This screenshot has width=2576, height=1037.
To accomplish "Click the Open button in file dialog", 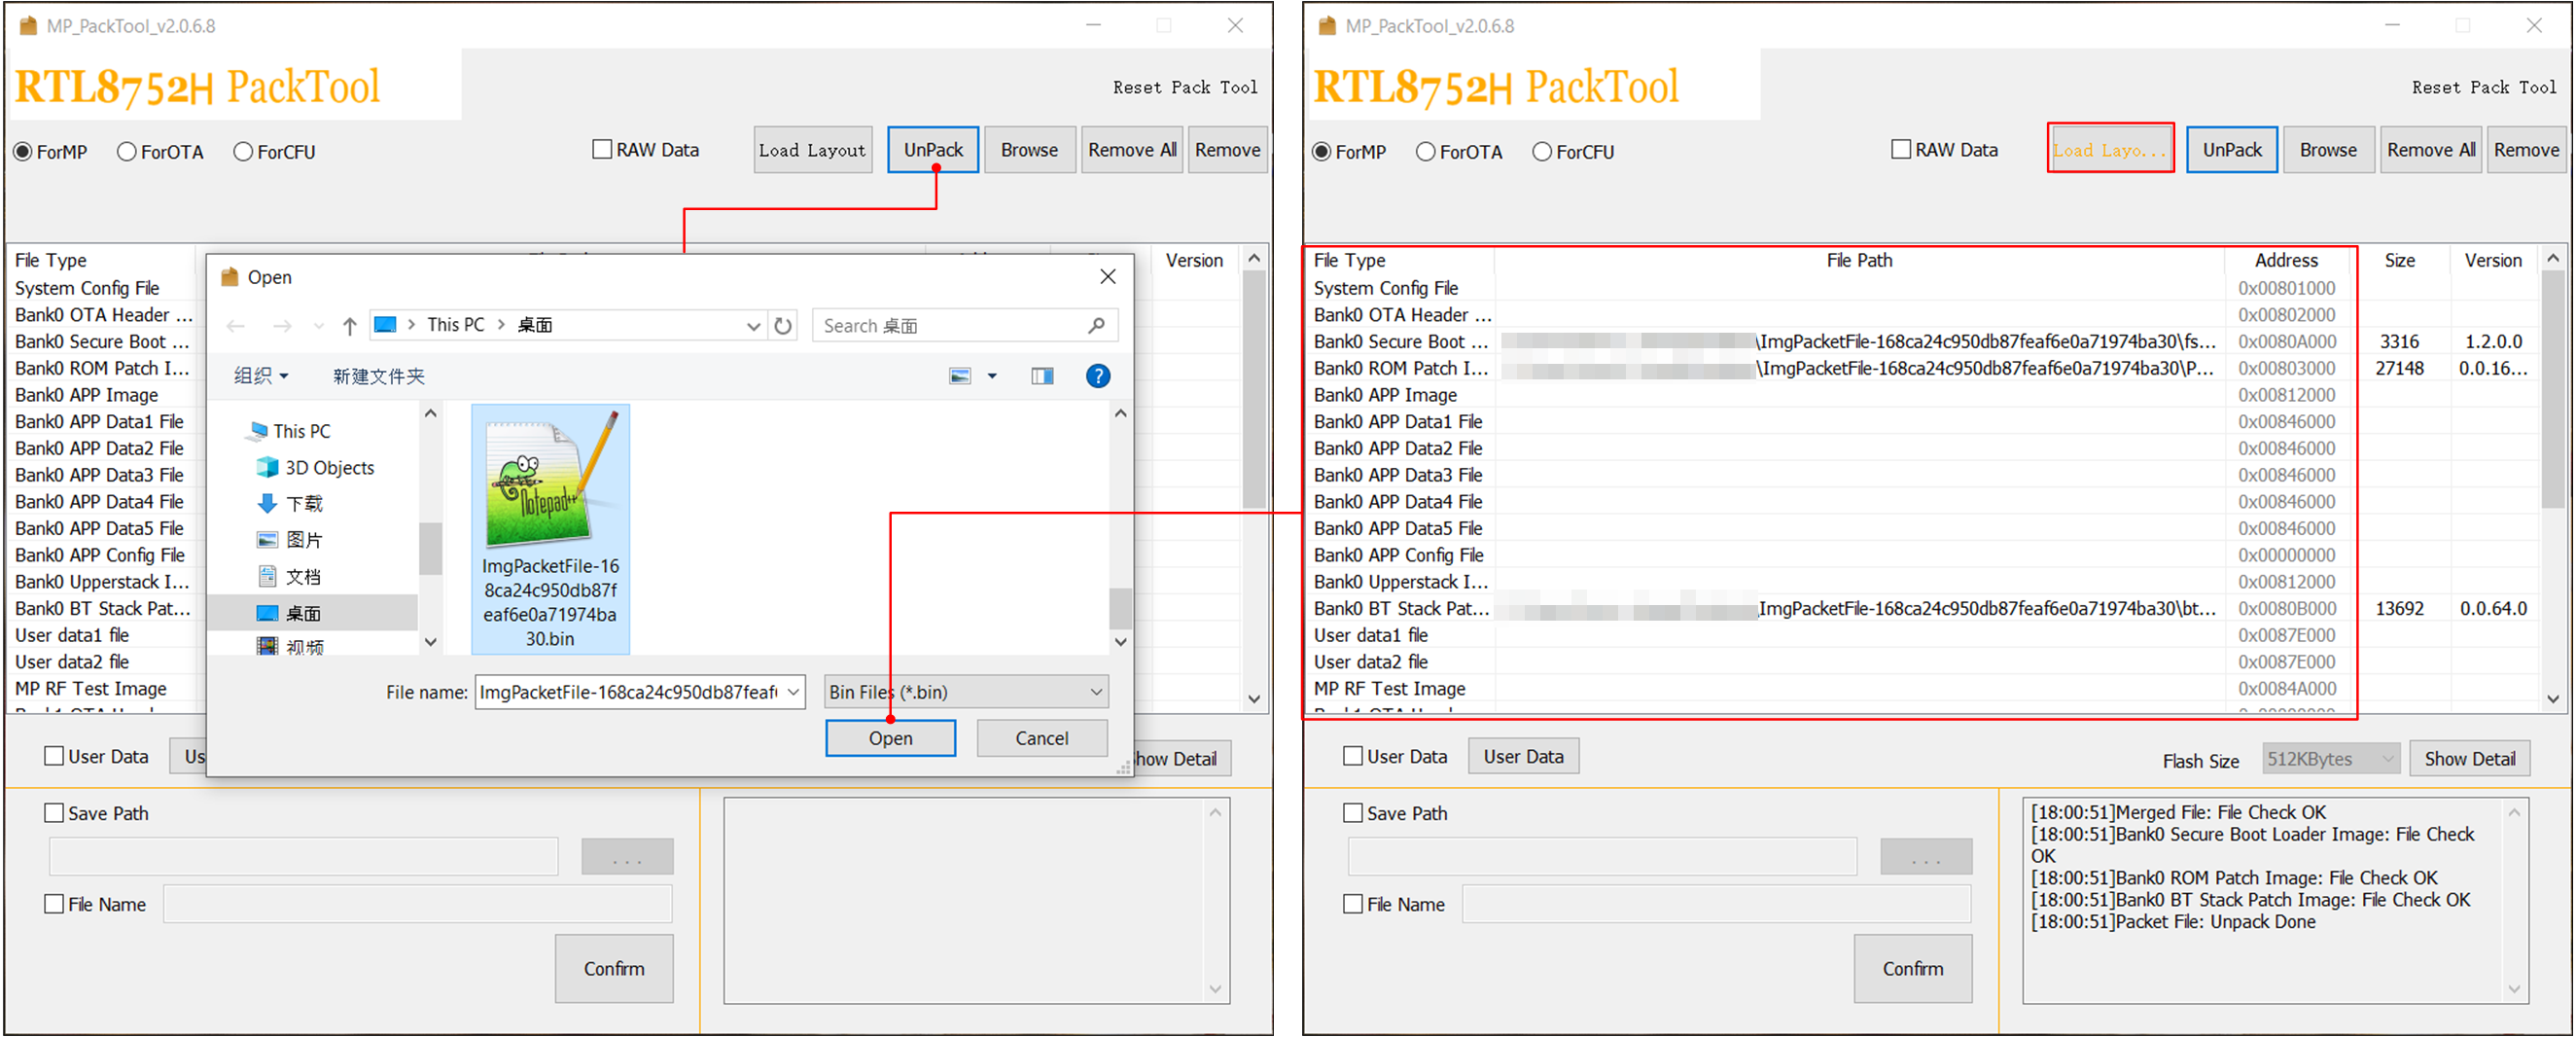I will click(889, 739).
